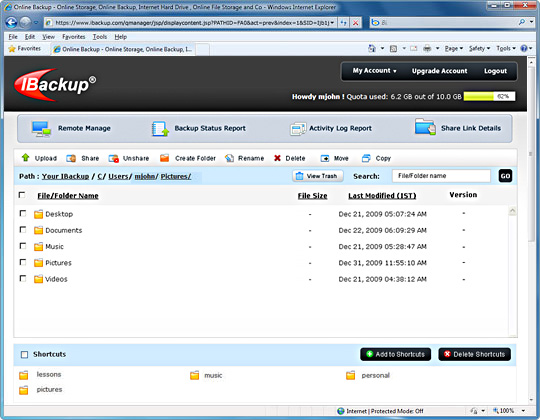540x420 pixels.
Task: Click the red Delete X icon
Action: click(277, 158)
